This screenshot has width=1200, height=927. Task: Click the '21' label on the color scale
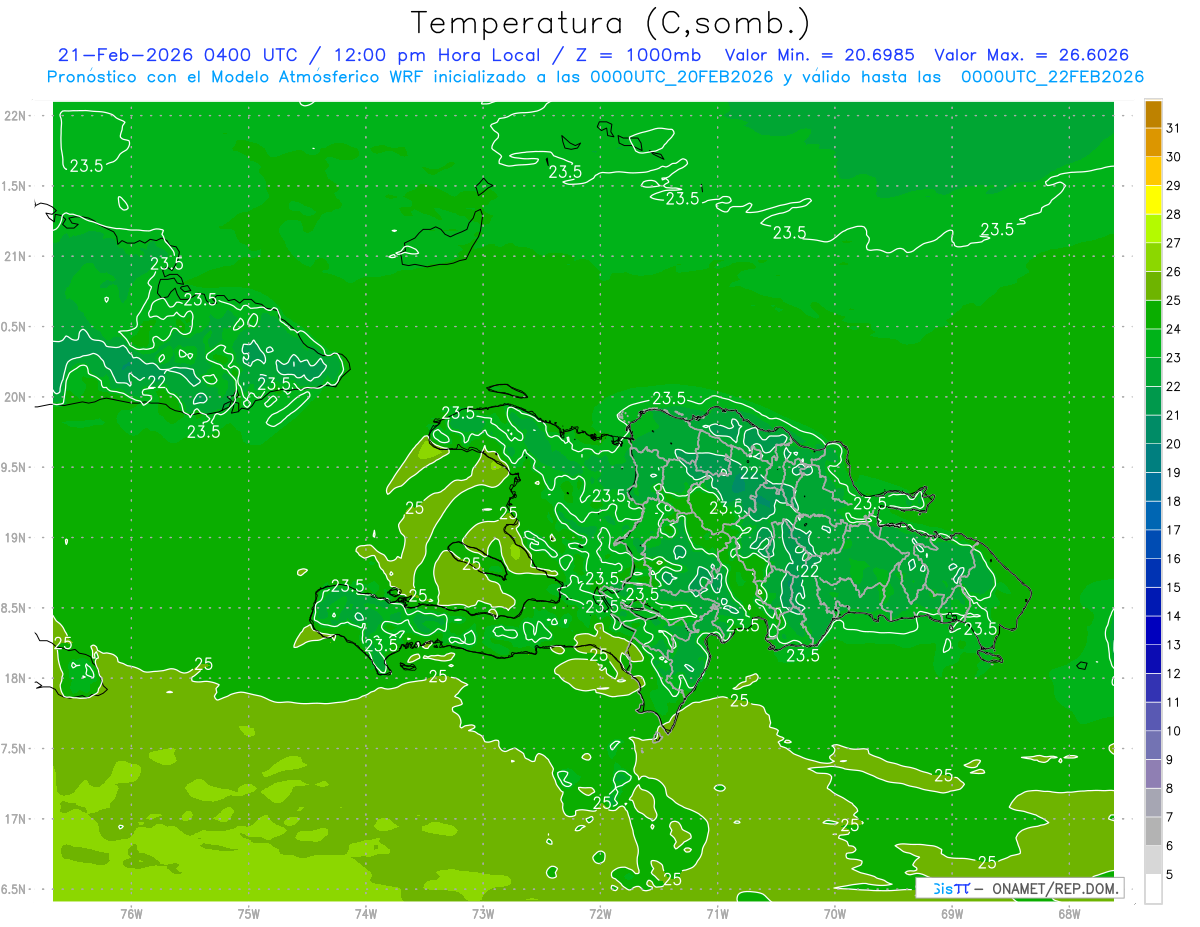pyautogui.click(x=1174, y=415)
